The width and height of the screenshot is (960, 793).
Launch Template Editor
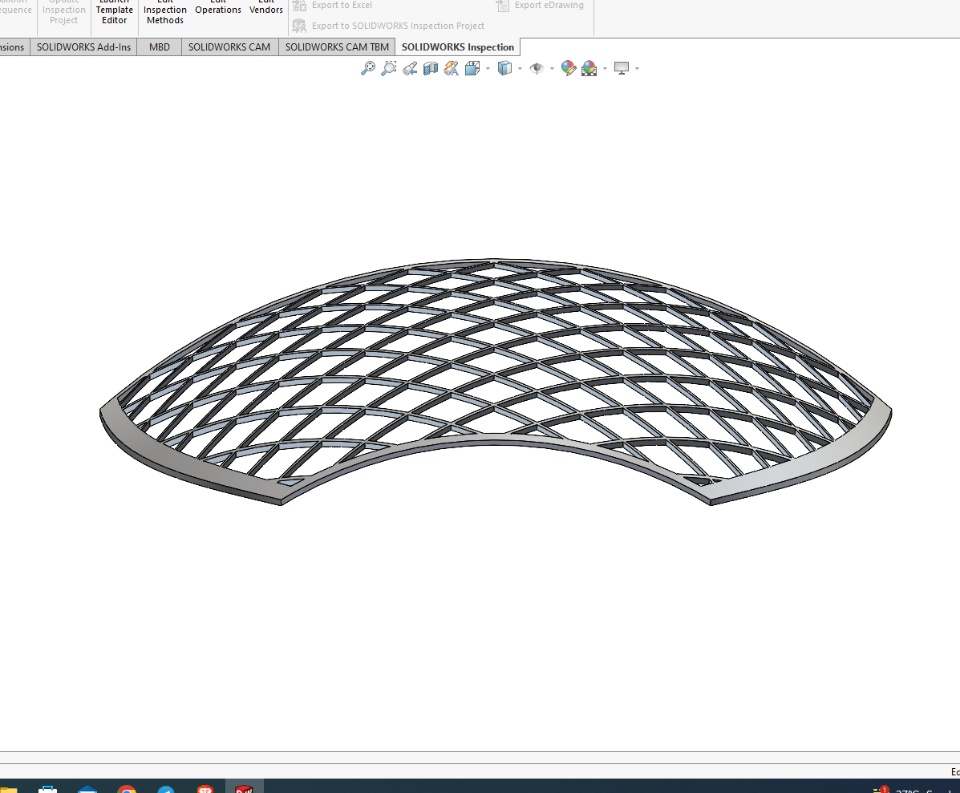[x=114, y=12]
